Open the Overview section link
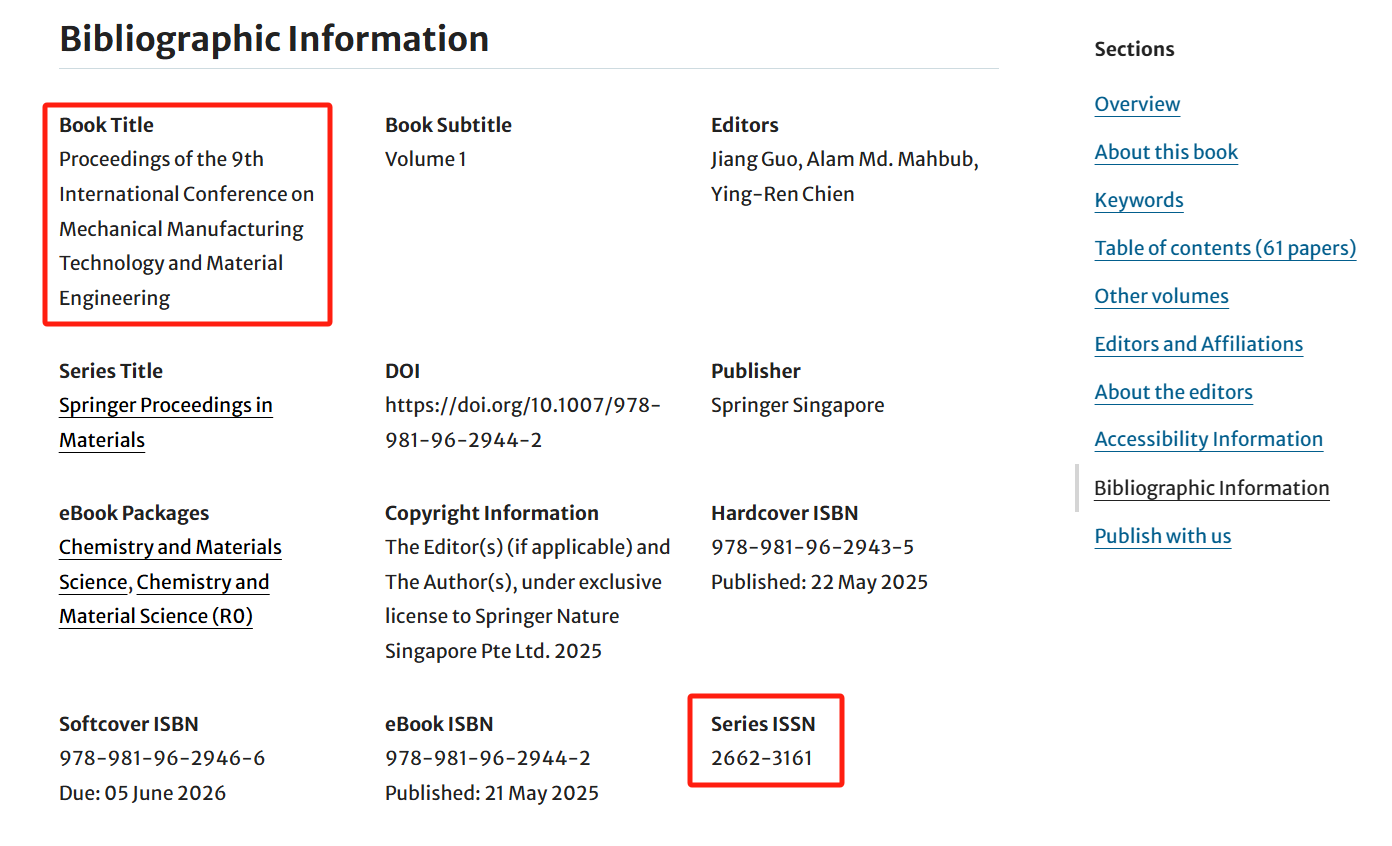 (1137, 104)
